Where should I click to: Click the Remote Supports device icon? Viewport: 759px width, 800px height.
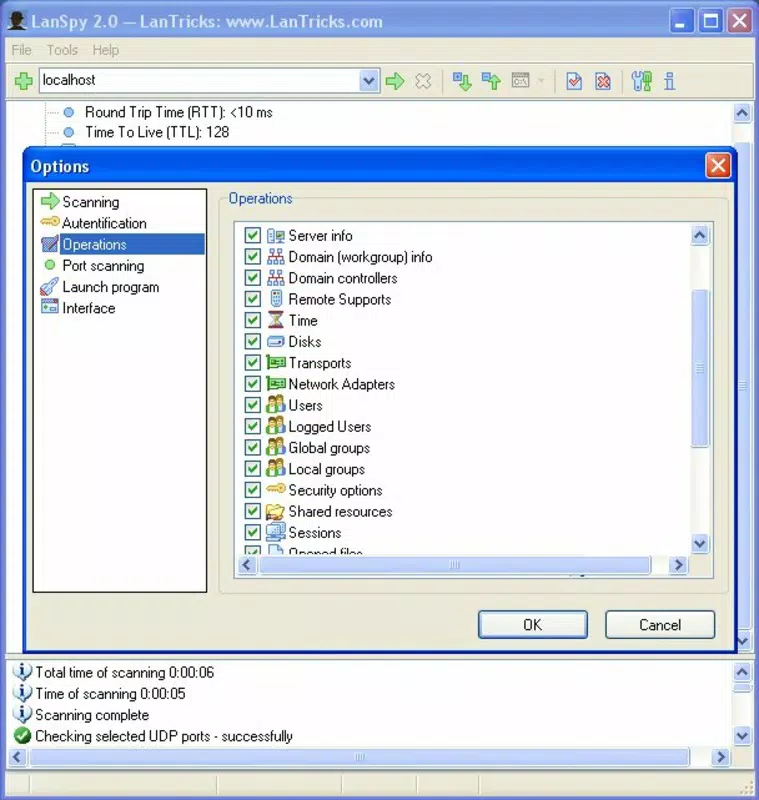(276, 298)
